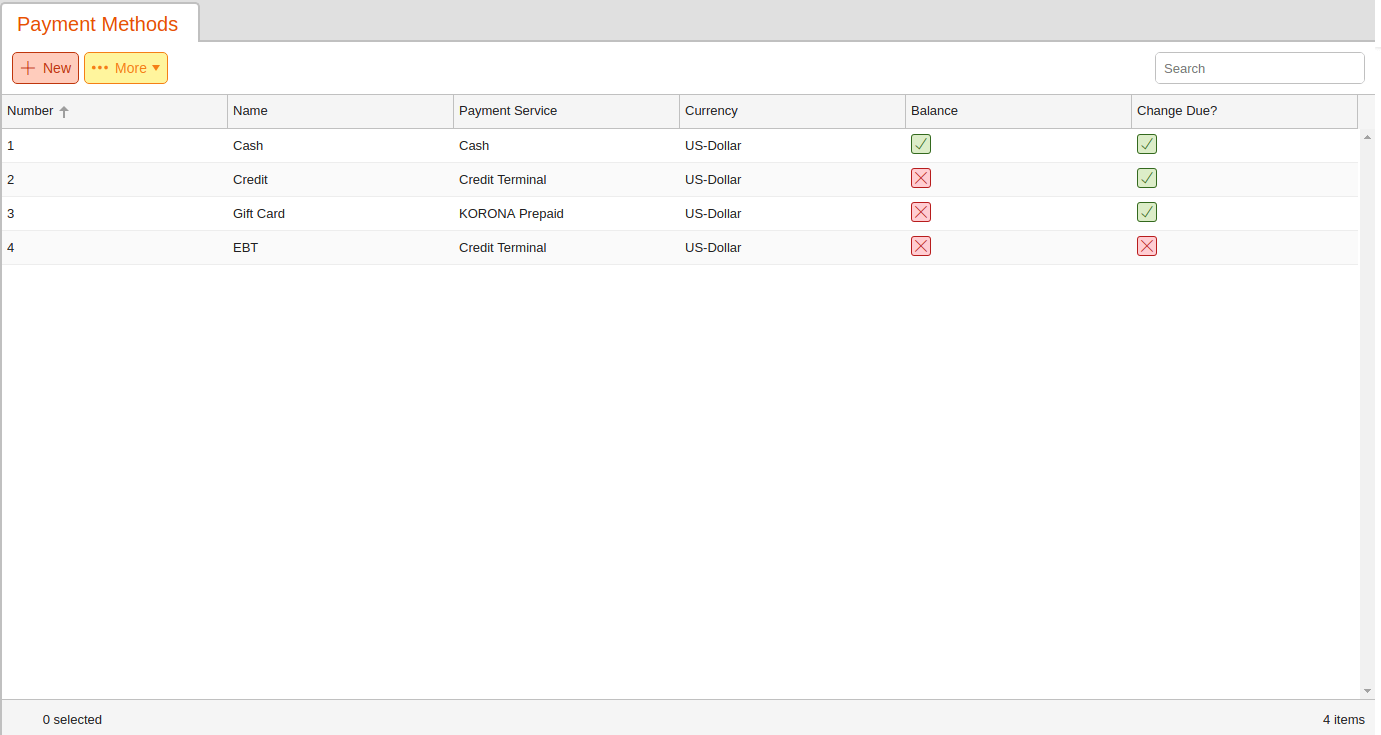Click the Gift Card row Balance cross icon
This screenshot has height=735, width=1381.
(921, 212)
